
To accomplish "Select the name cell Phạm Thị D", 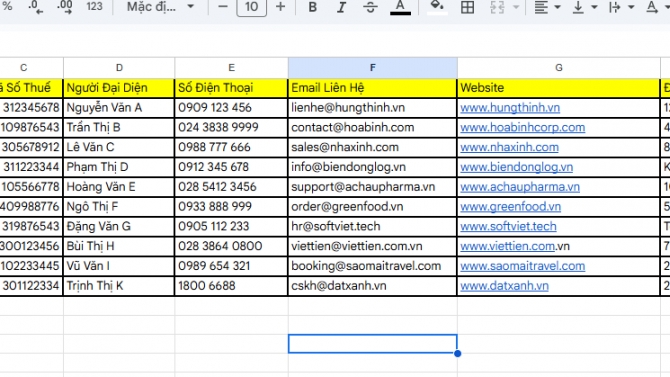I will [119, 167].
